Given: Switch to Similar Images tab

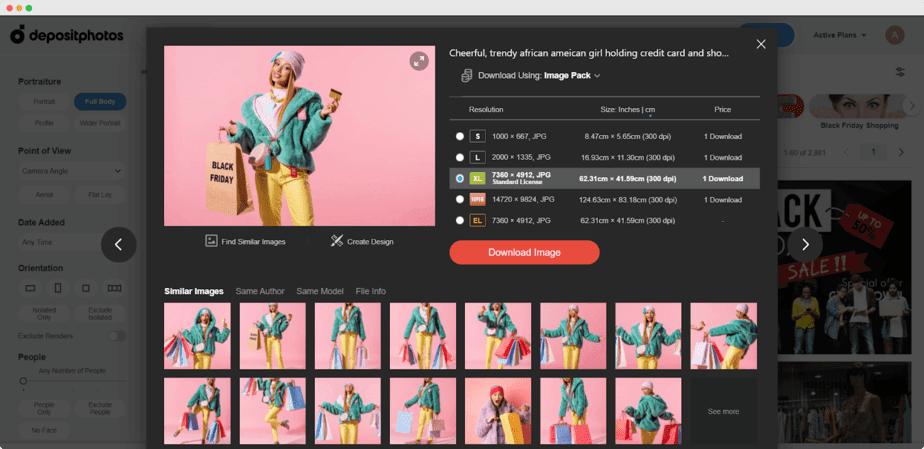Looking at the screenshot, I should tap(194, 291).
